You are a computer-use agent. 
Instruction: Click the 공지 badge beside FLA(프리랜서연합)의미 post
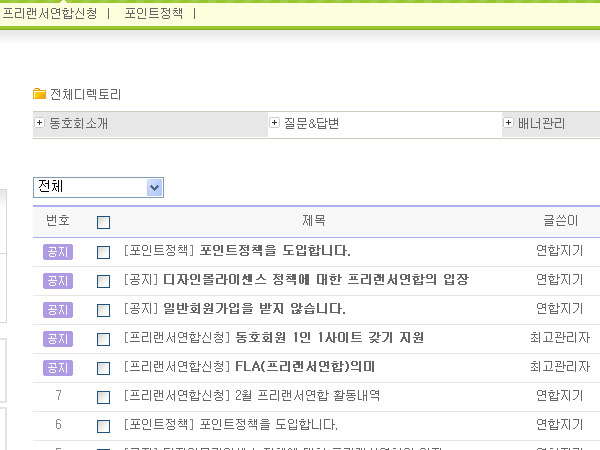[x=58, y=367]
